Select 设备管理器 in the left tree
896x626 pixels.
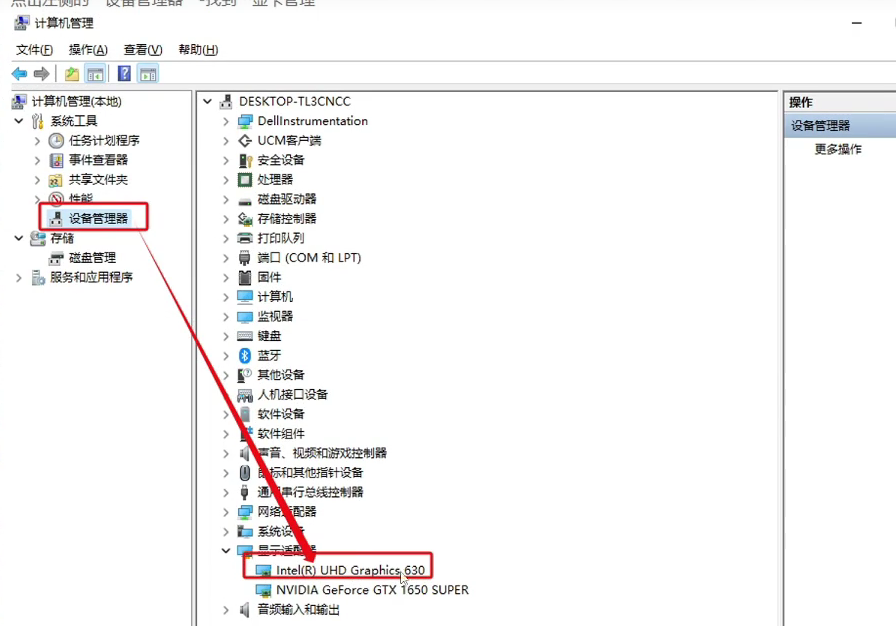point(98,218)
